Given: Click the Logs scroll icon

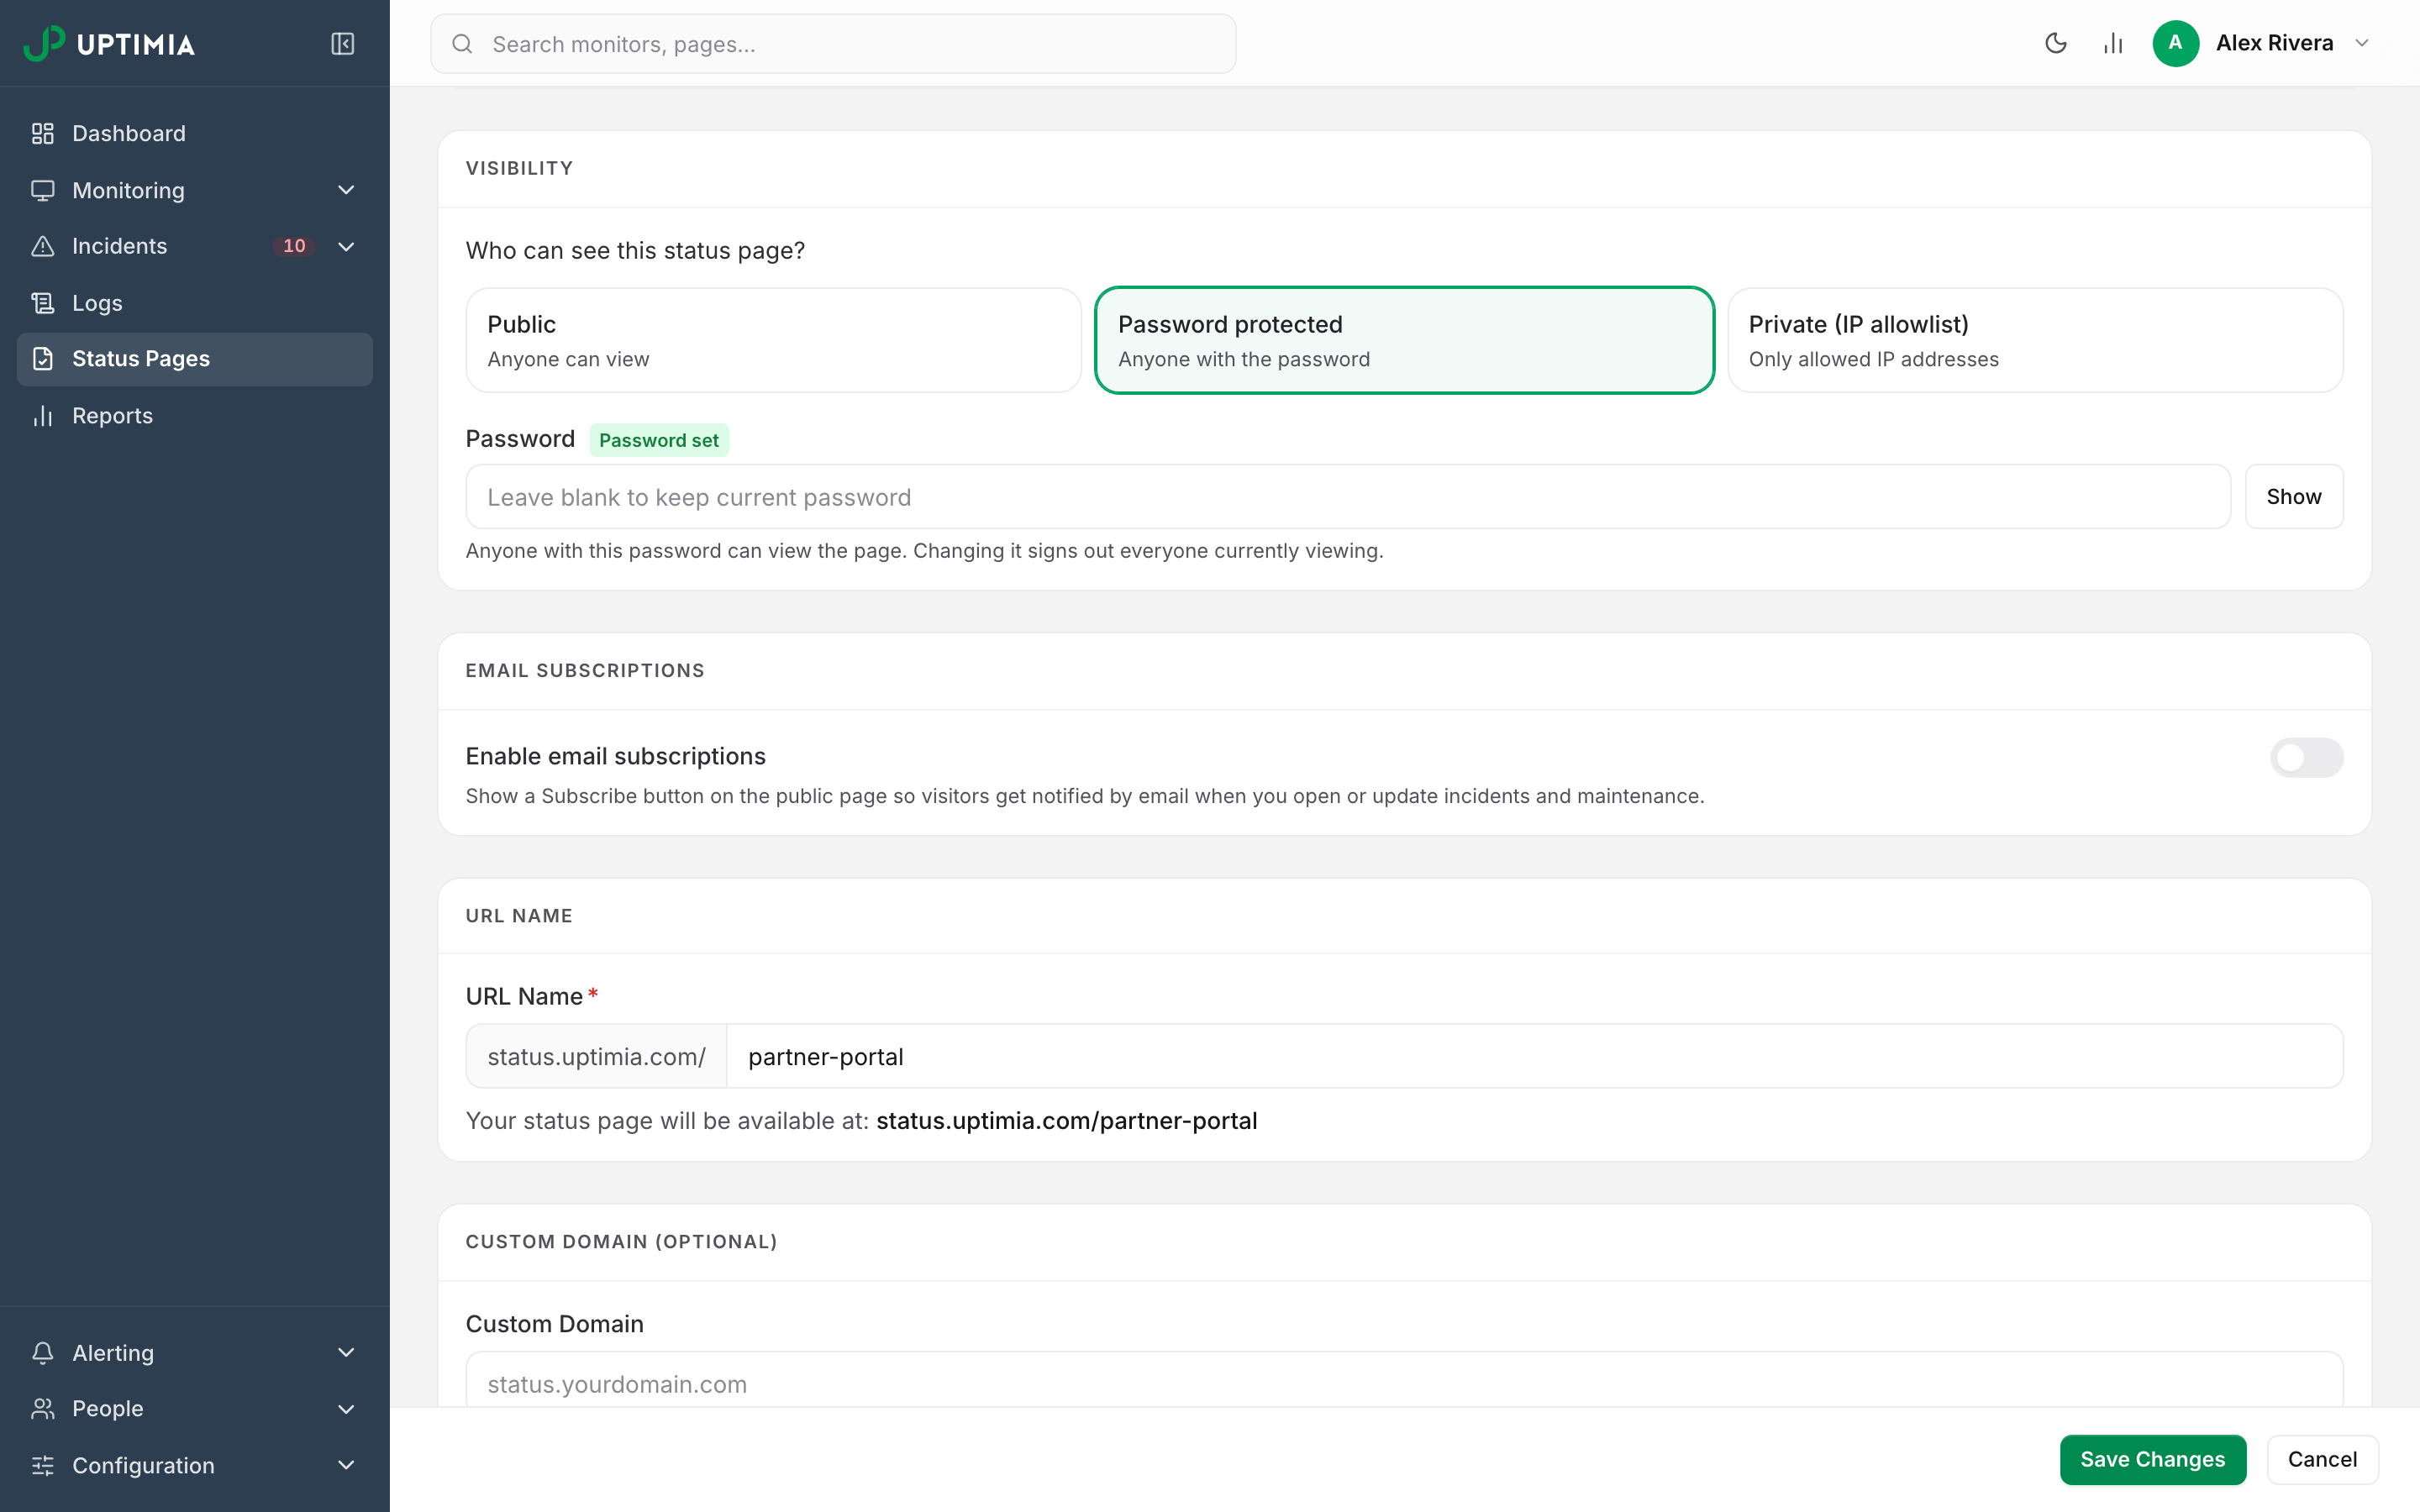Looking at the screenshot, I should [x=42, y=303].
